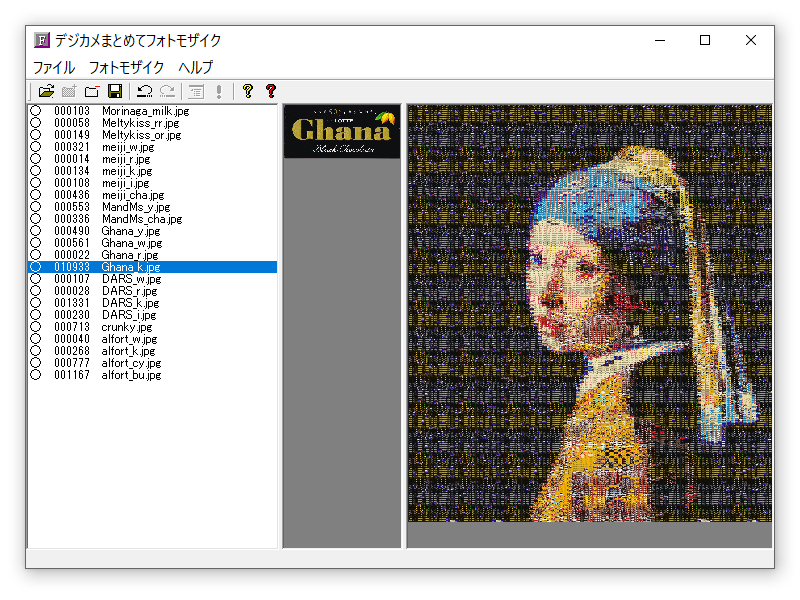Viewport: 800px width, 600px height.
Task: Select meiji_i.jpg in the file list
Action: [126, 183]
